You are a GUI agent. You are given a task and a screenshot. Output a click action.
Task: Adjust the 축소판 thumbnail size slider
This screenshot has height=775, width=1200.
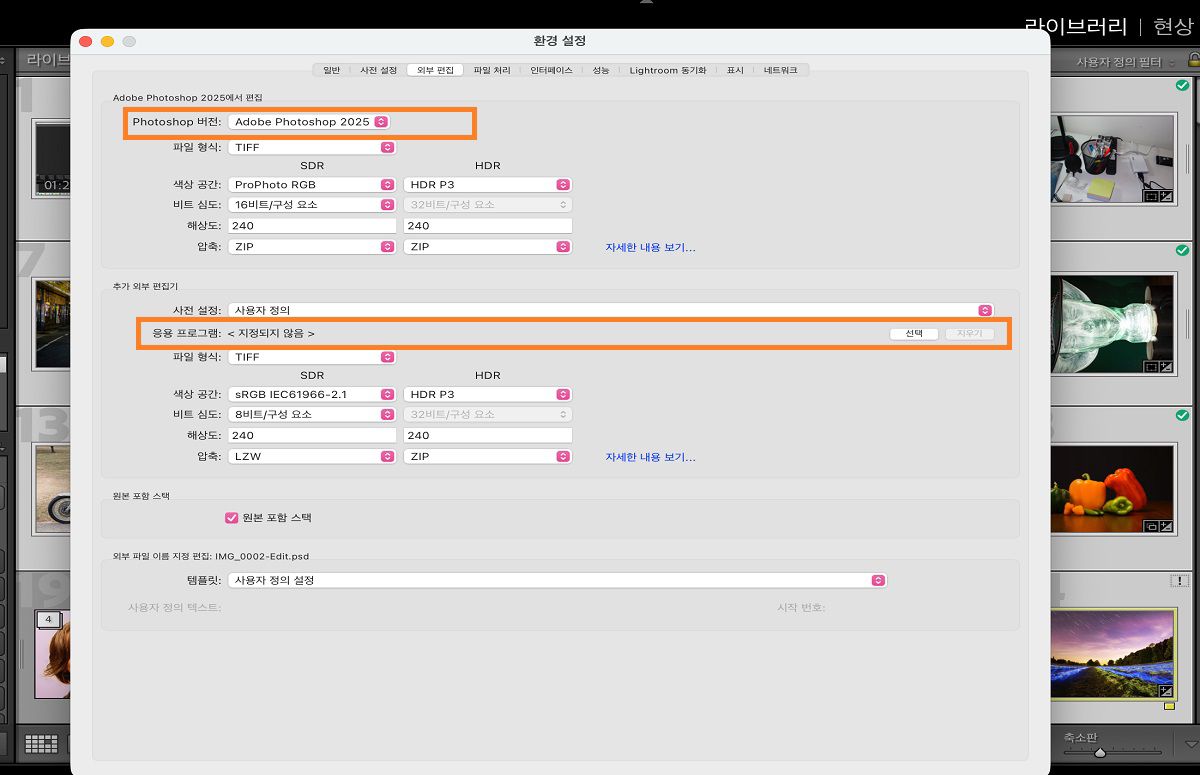click(x=1099, y=751)
